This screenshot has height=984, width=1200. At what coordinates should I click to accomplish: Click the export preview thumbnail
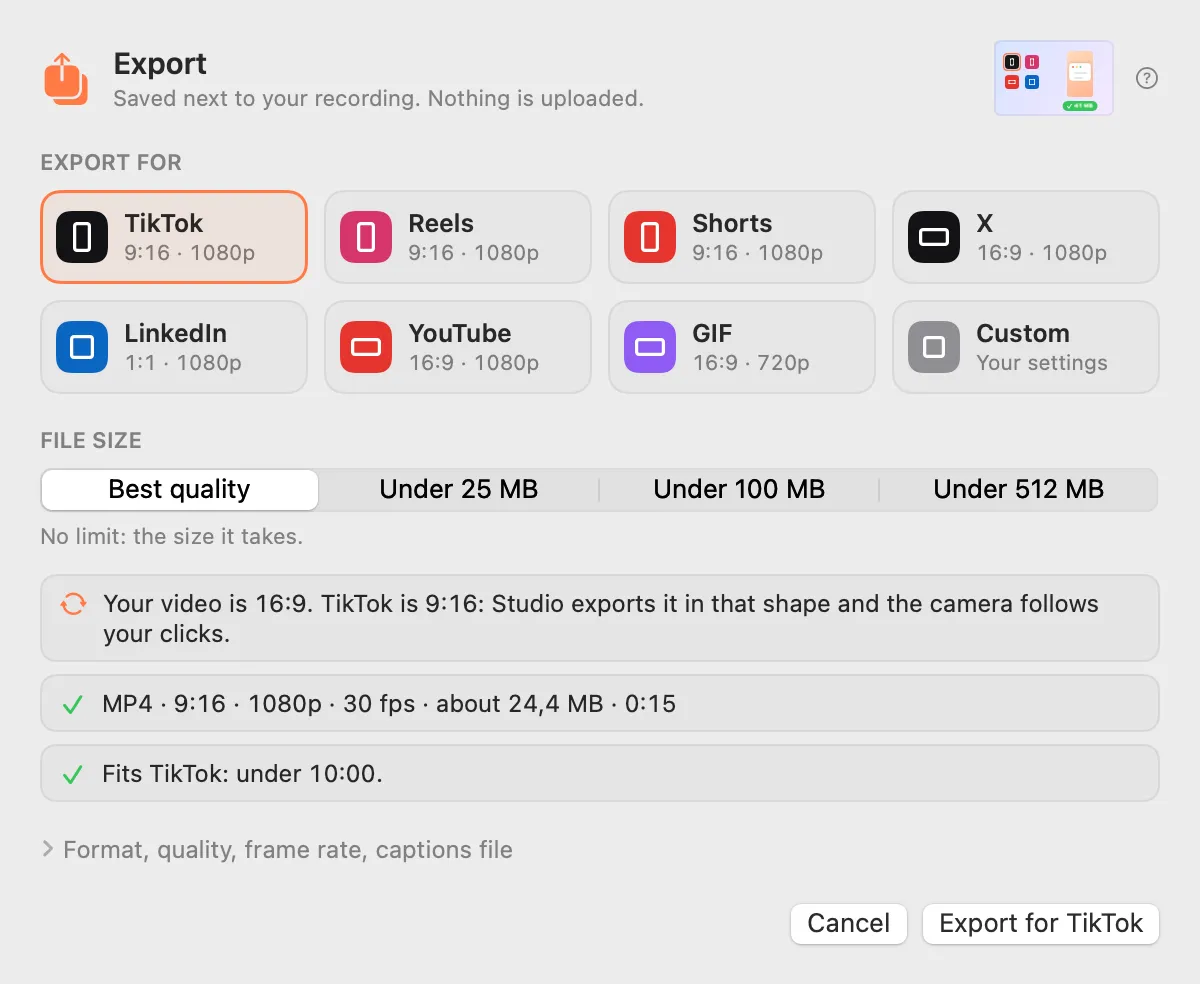(1054, 78)
